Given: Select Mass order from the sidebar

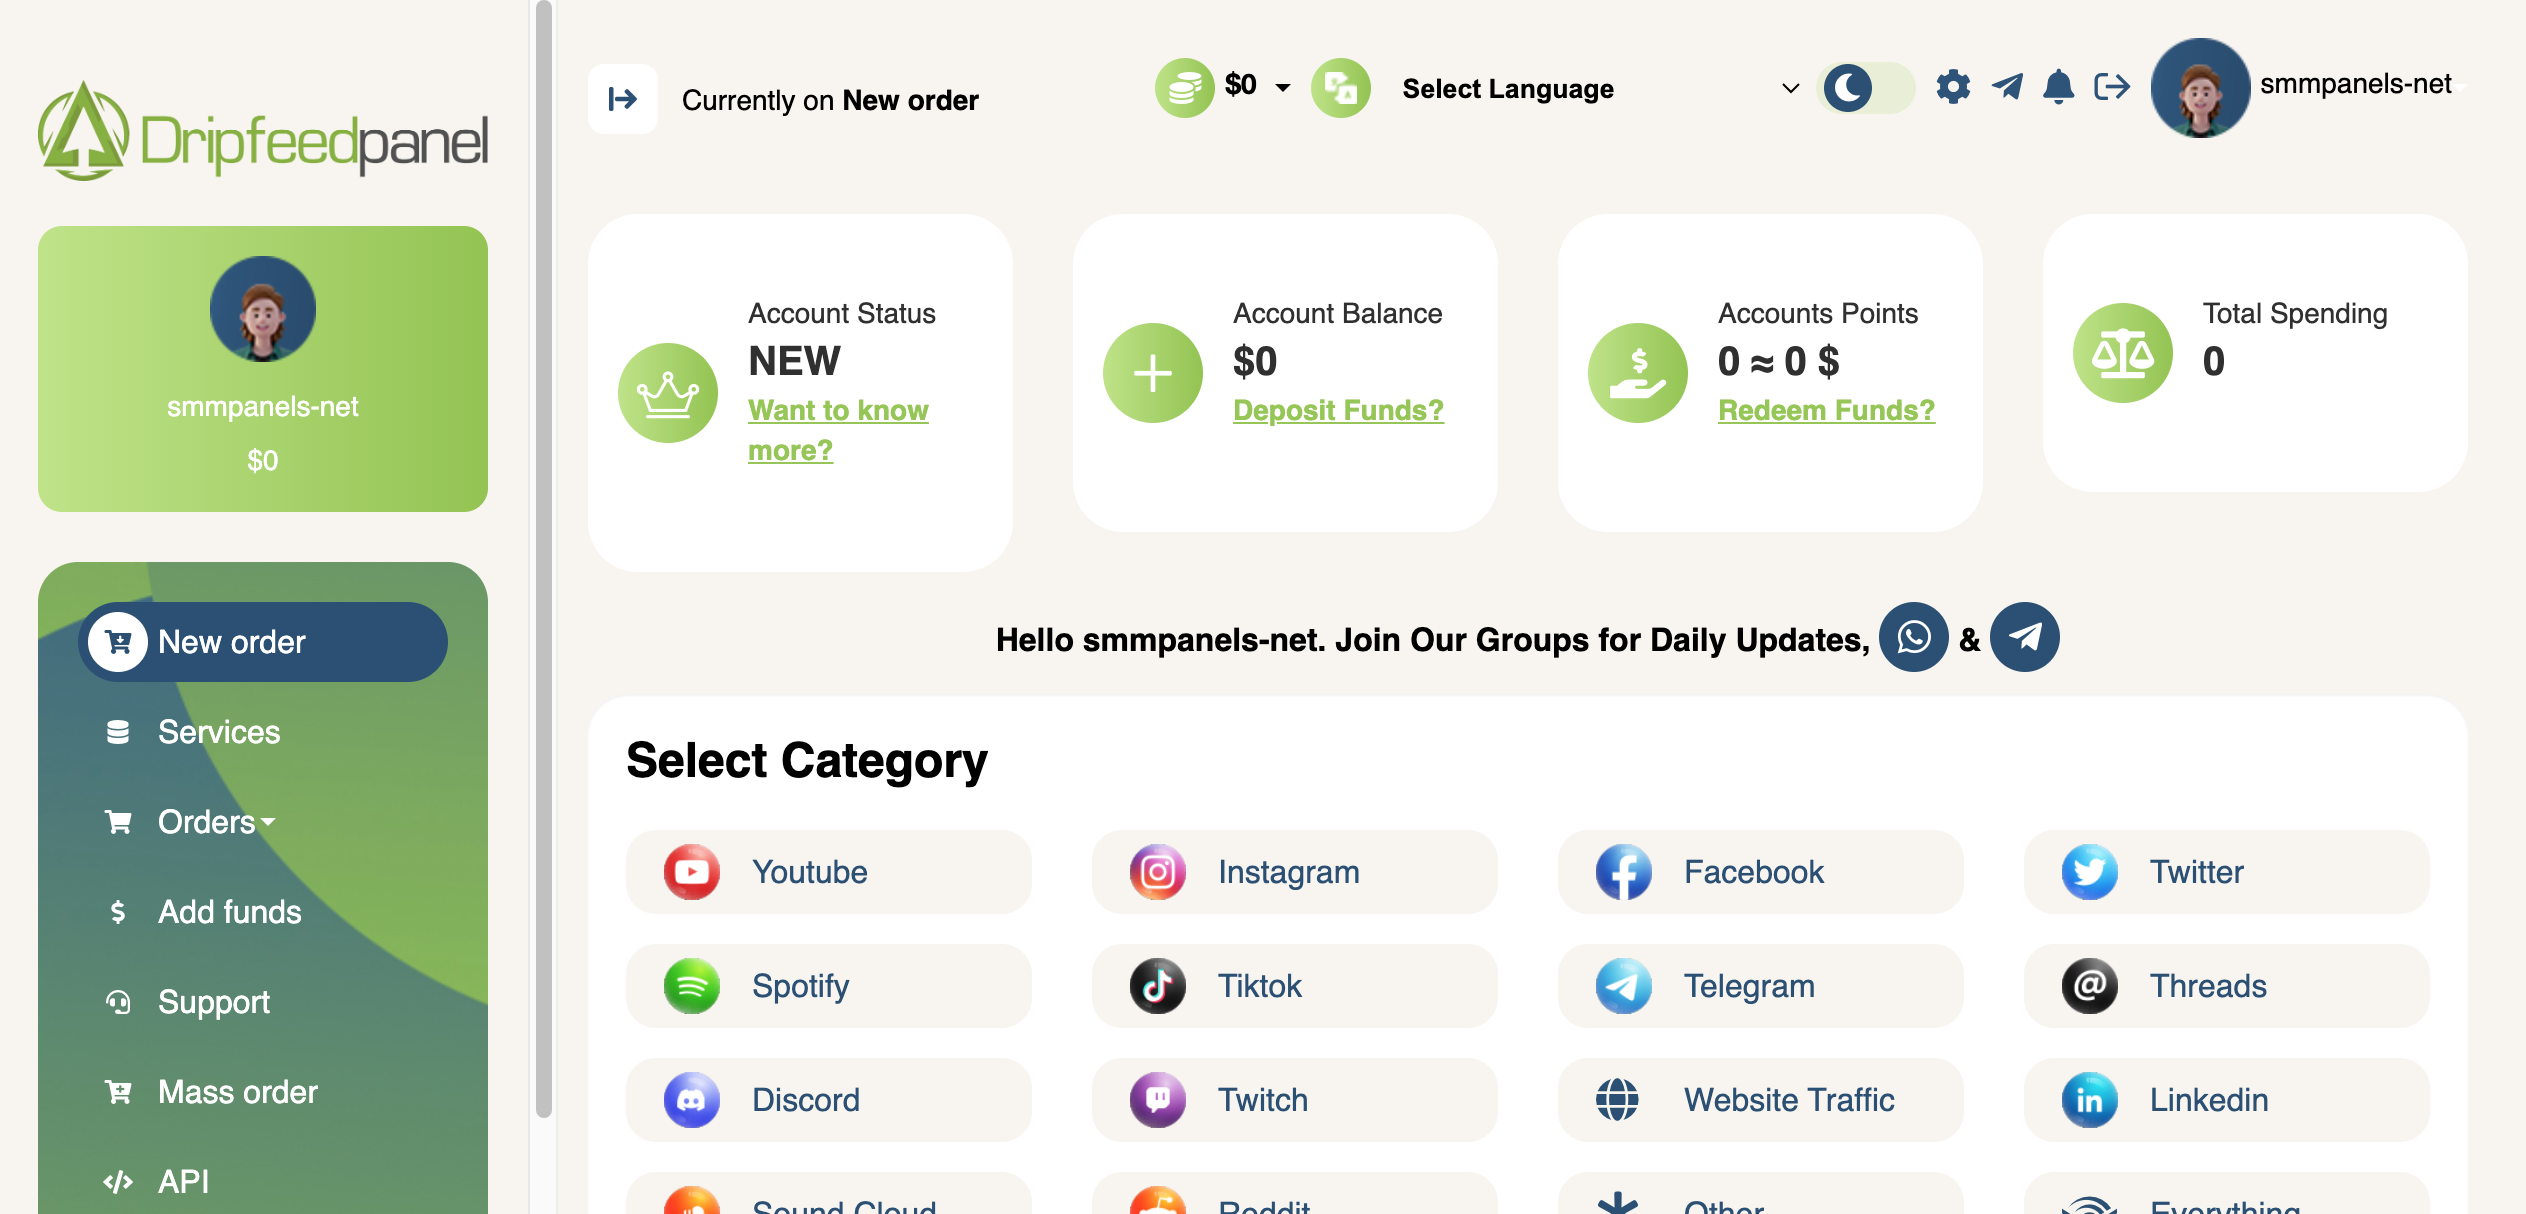Looking at the screenshot, I should pos(236,1091).
